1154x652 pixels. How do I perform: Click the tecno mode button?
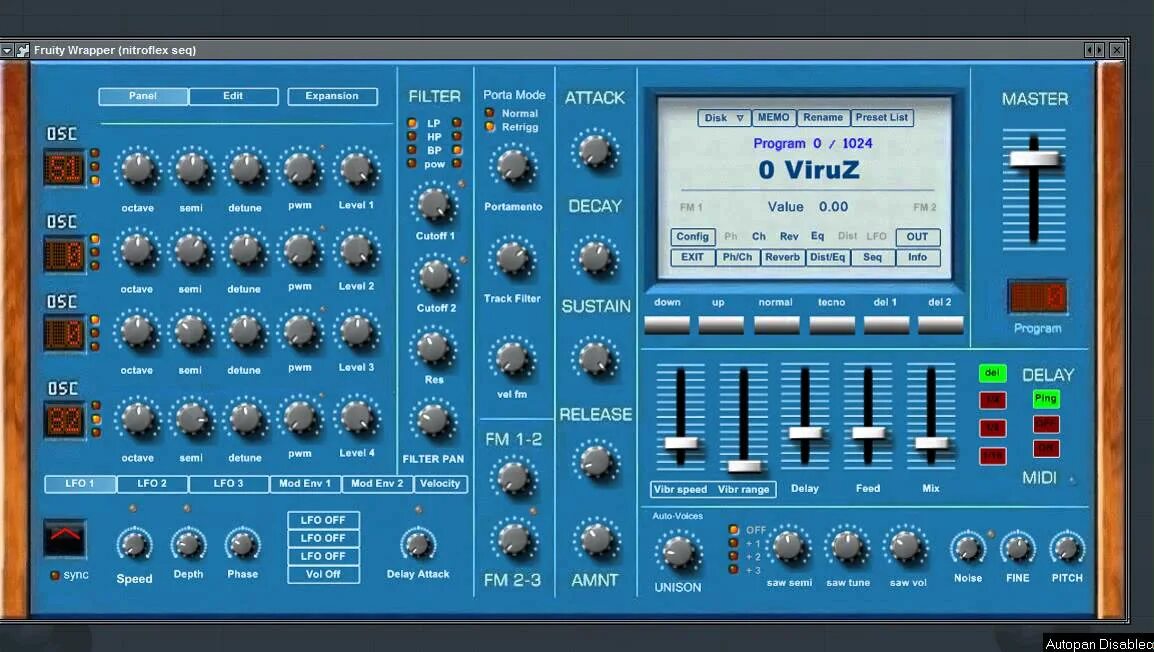tap(832, 325)
